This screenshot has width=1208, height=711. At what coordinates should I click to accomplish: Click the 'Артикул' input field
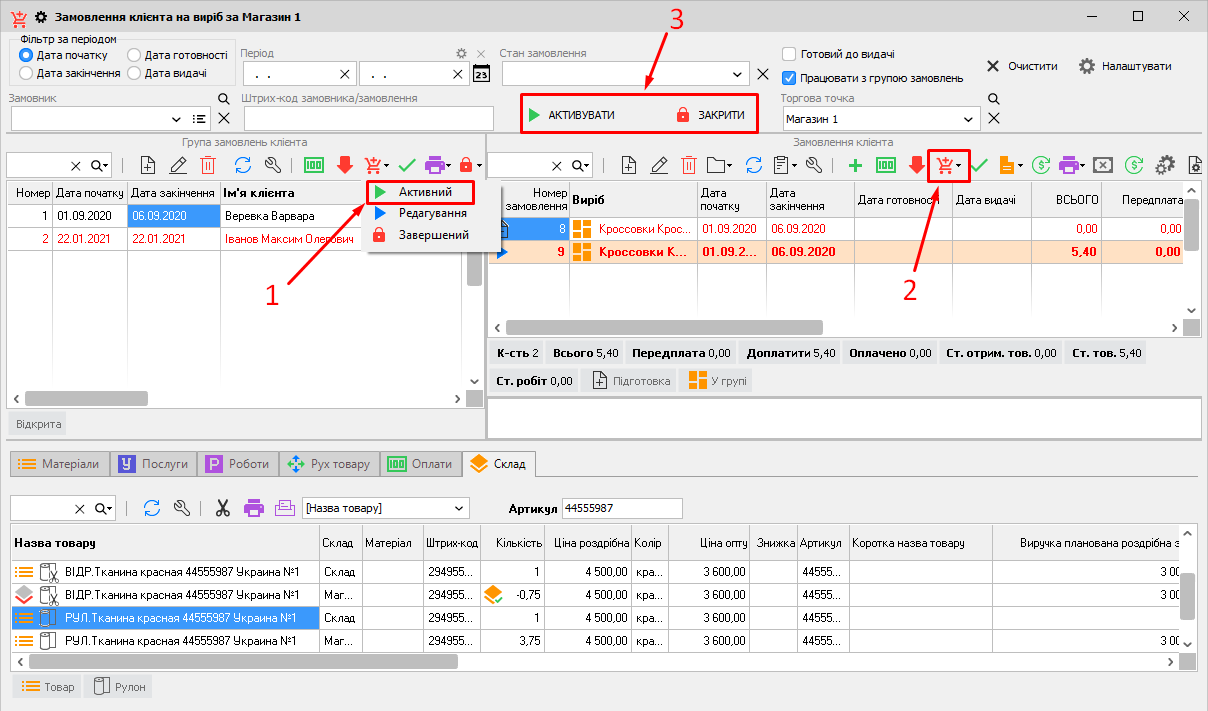click(621, 508)
